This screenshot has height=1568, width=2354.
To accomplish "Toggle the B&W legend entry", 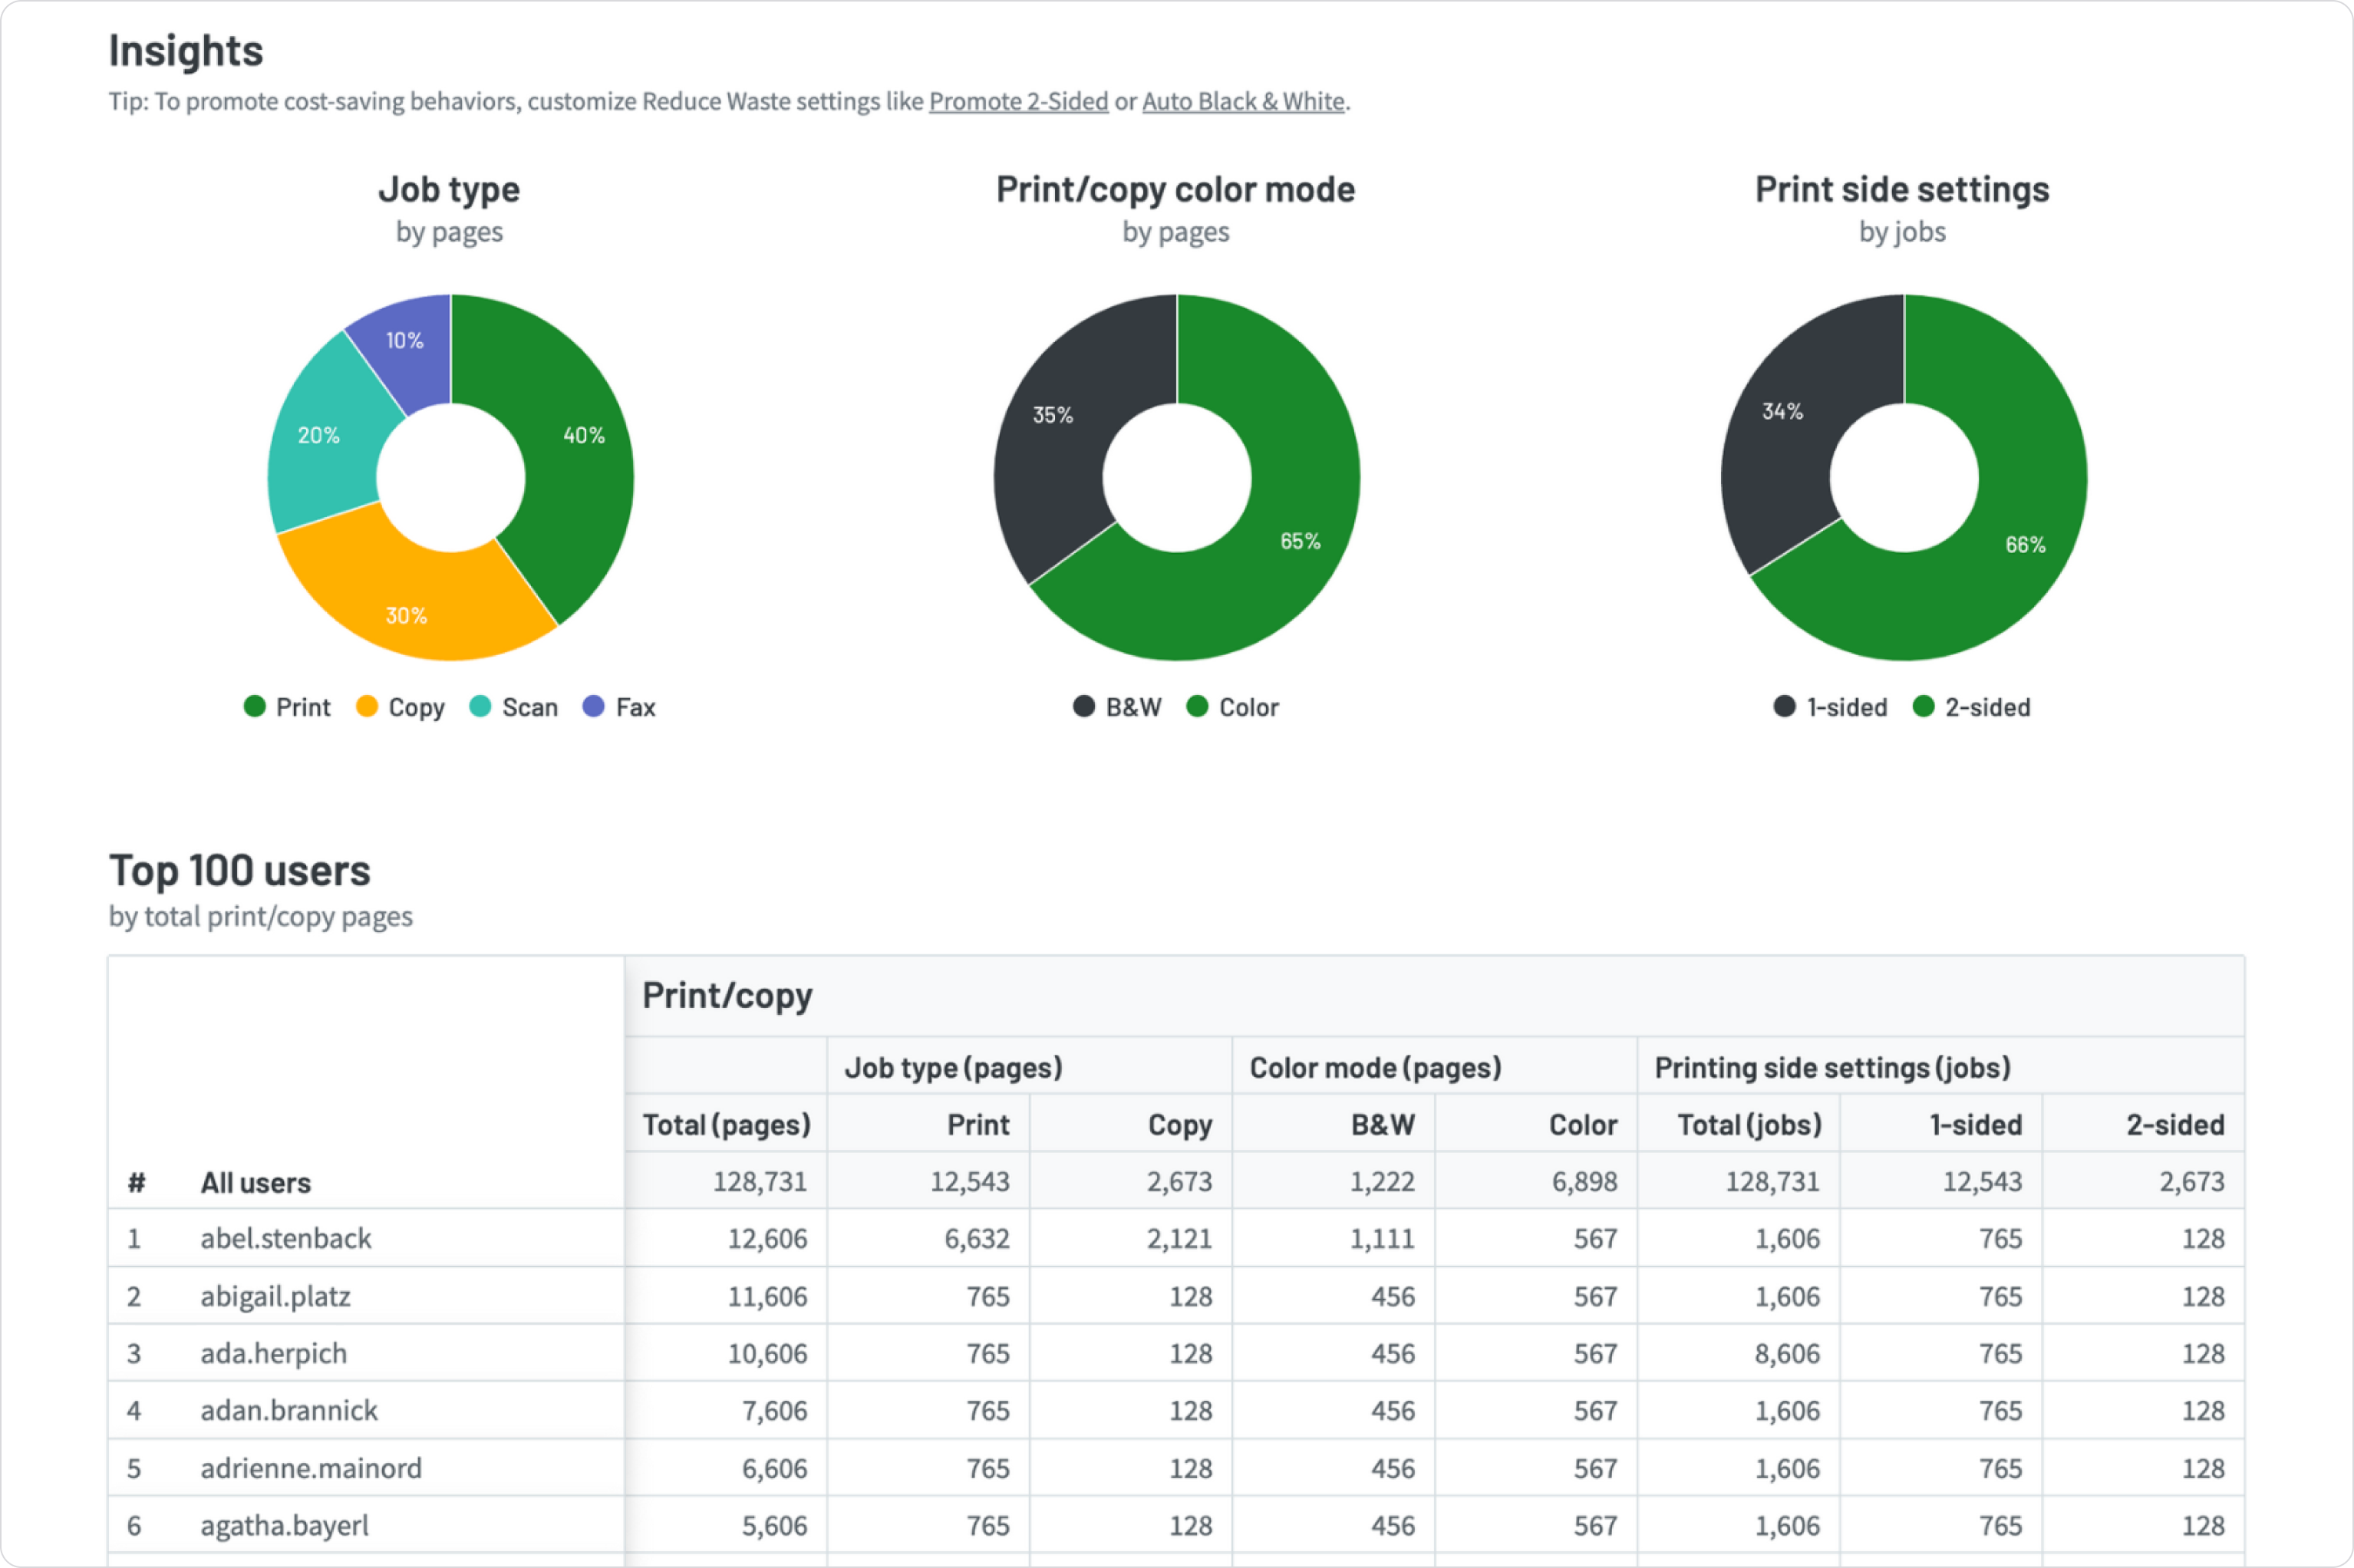I will tap(1118, 707).
